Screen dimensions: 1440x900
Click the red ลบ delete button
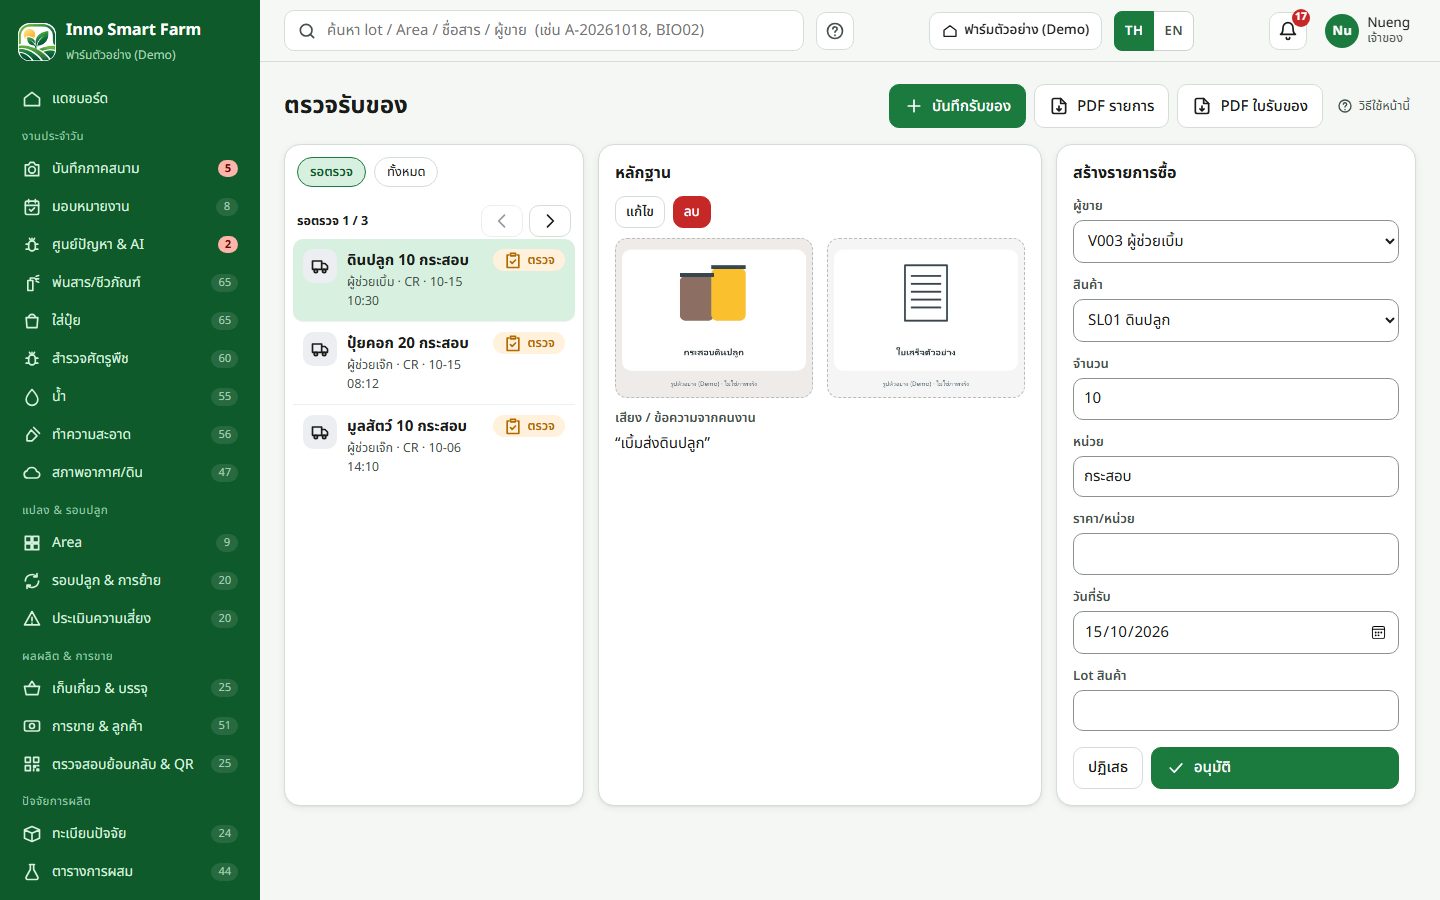(x=692, y=212)
